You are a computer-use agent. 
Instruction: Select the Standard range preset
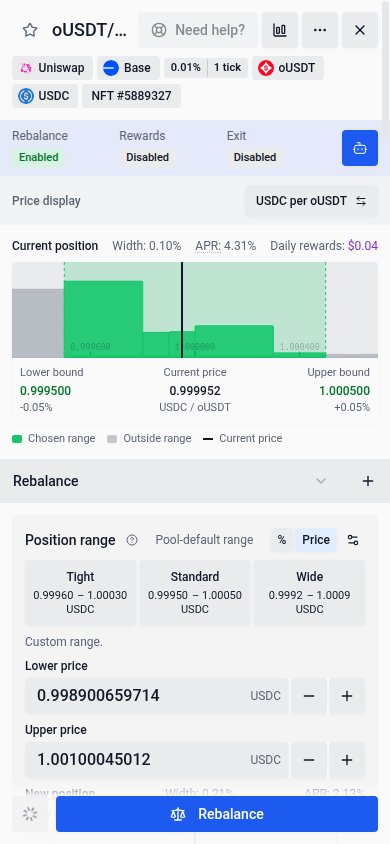[x=195, y=593]
